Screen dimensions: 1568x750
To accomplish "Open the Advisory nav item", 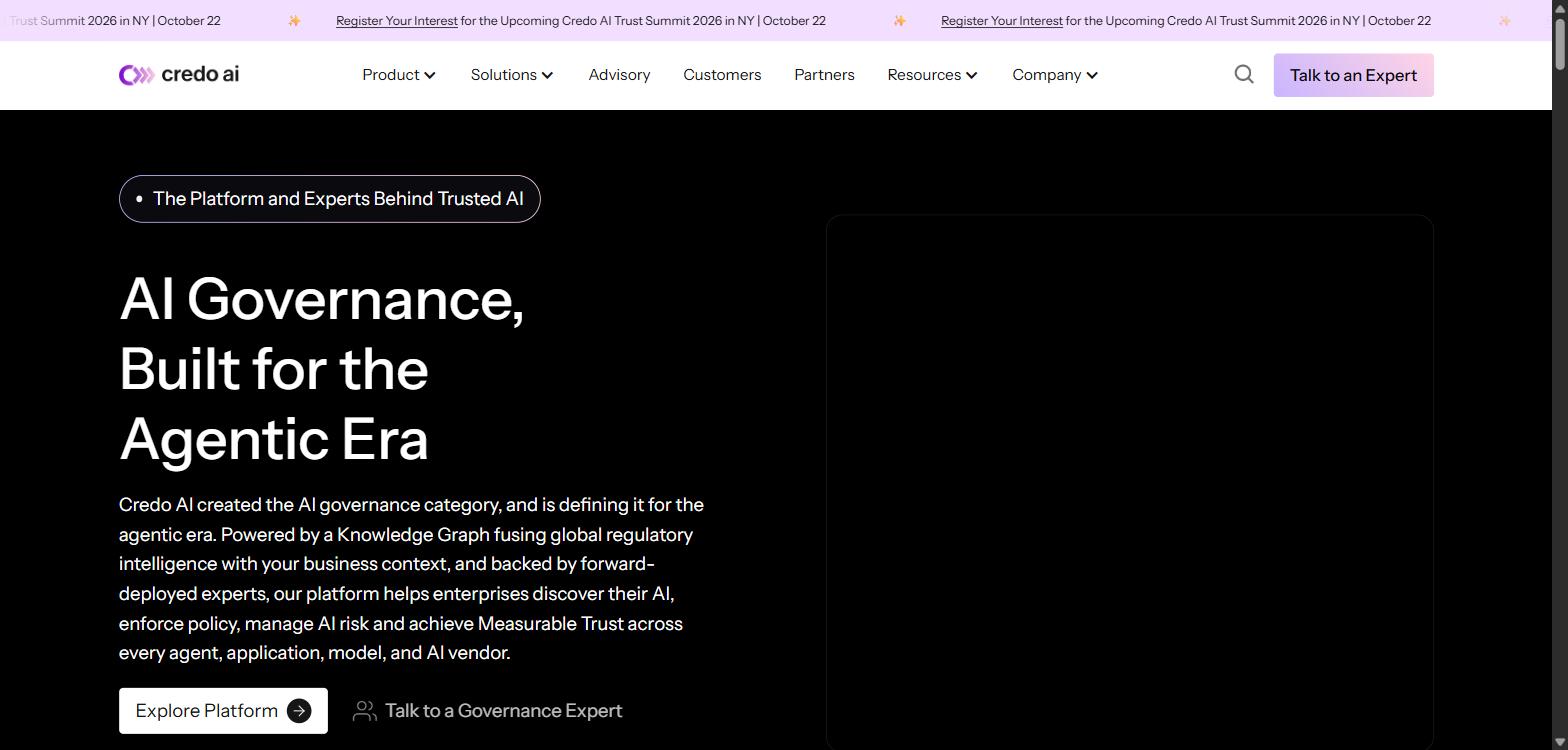I will [x=619, y=75].
